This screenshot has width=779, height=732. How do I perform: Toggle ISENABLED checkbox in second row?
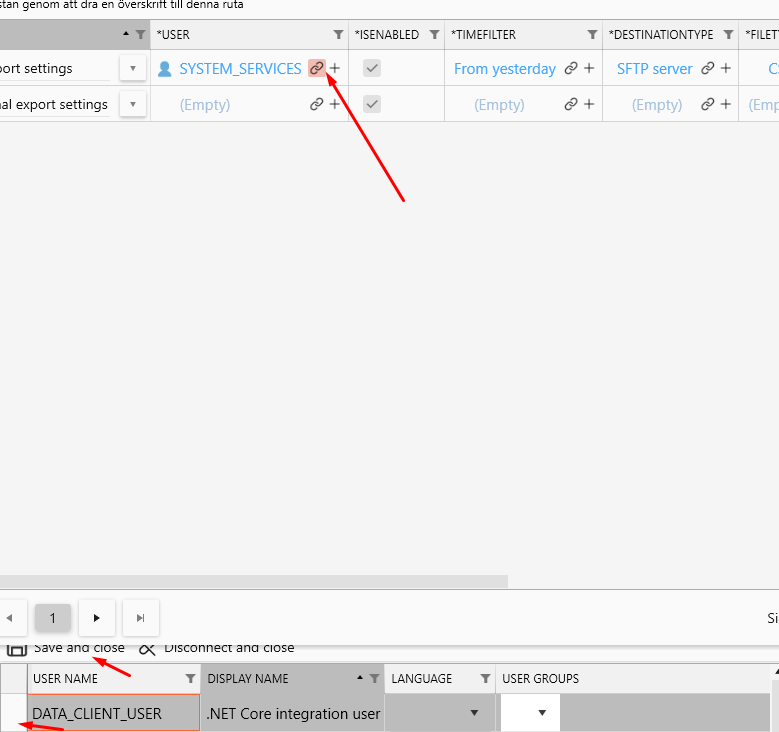click(x=372, y=104)
